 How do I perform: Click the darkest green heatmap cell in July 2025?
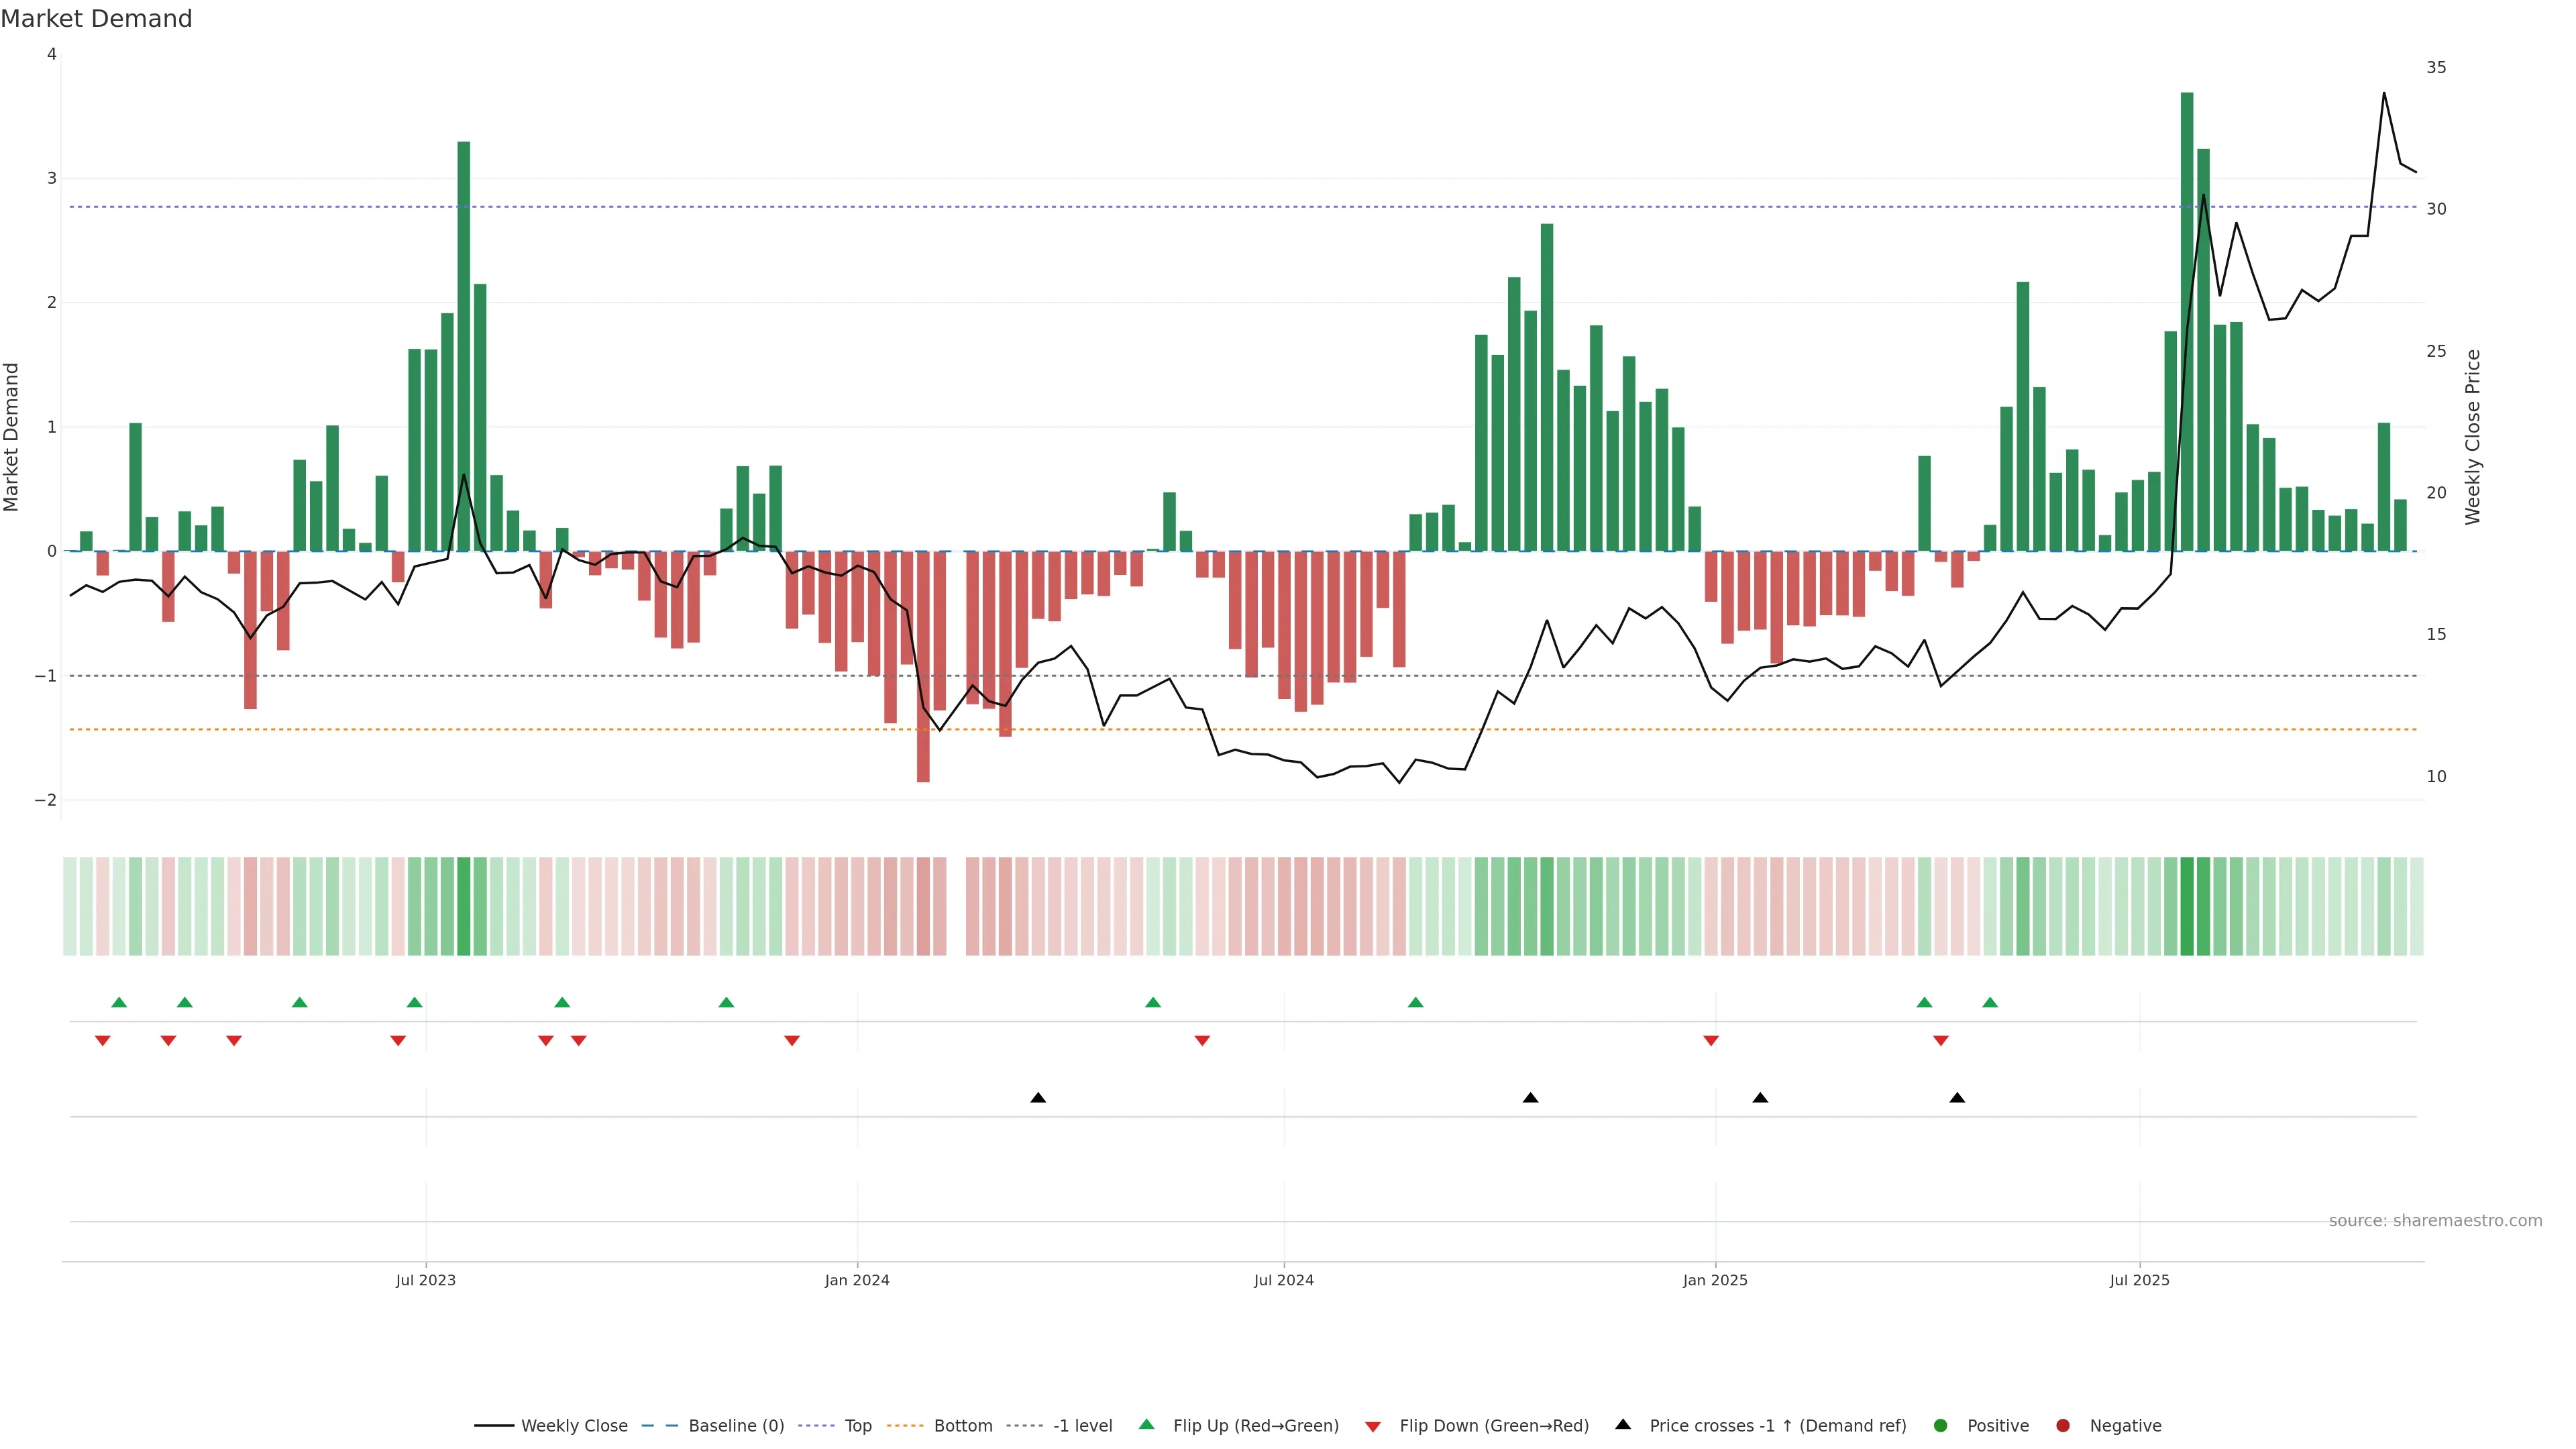pos(2187,906)
